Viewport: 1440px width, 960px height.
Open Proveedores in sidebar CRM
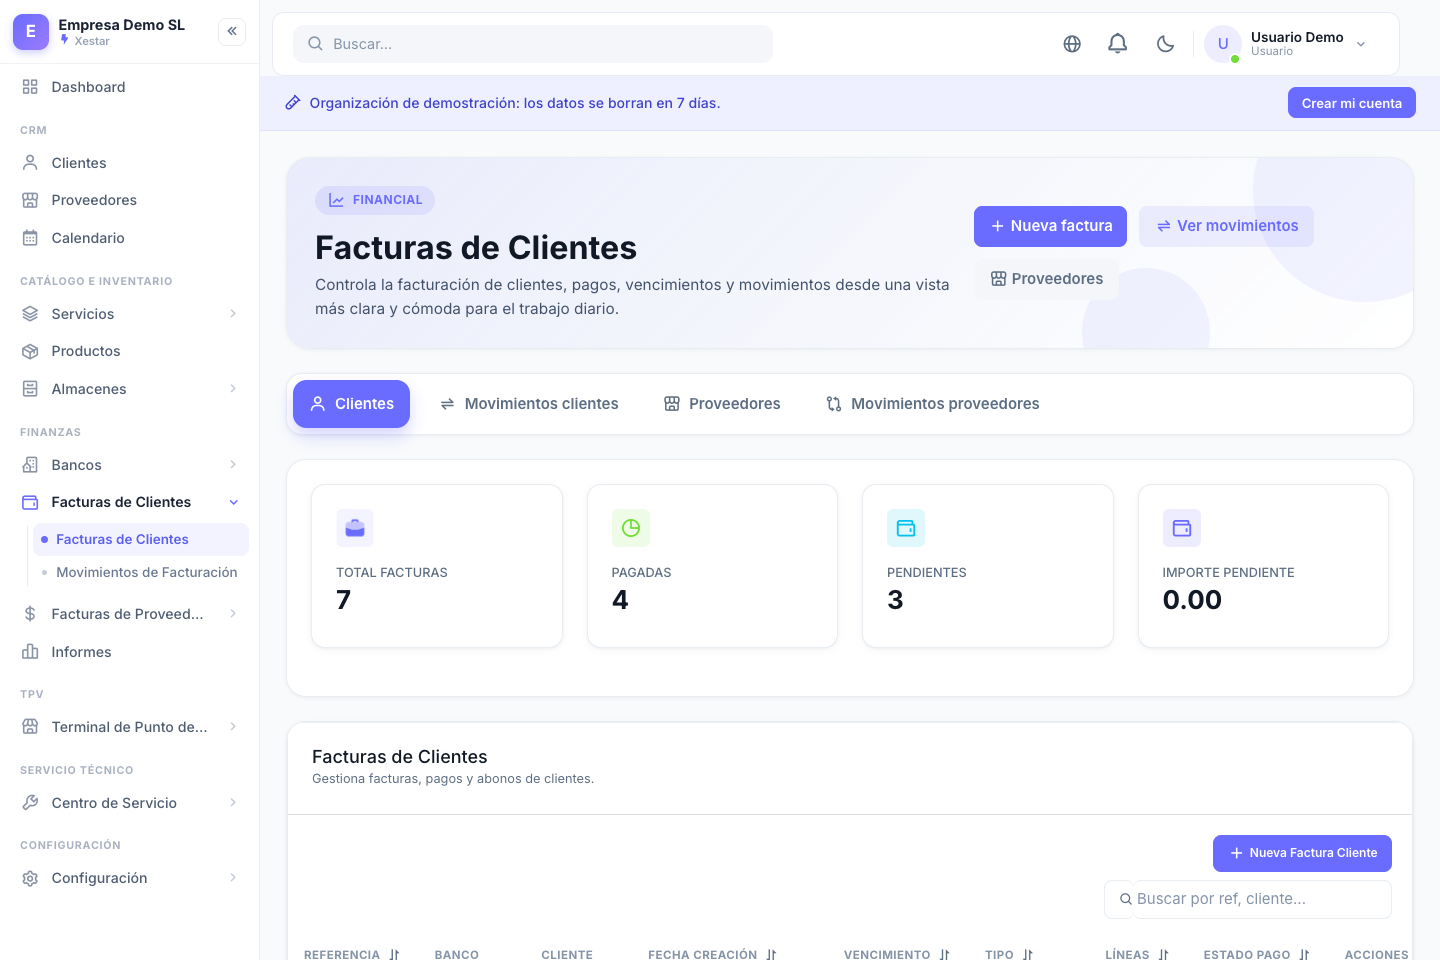(130, 200)
